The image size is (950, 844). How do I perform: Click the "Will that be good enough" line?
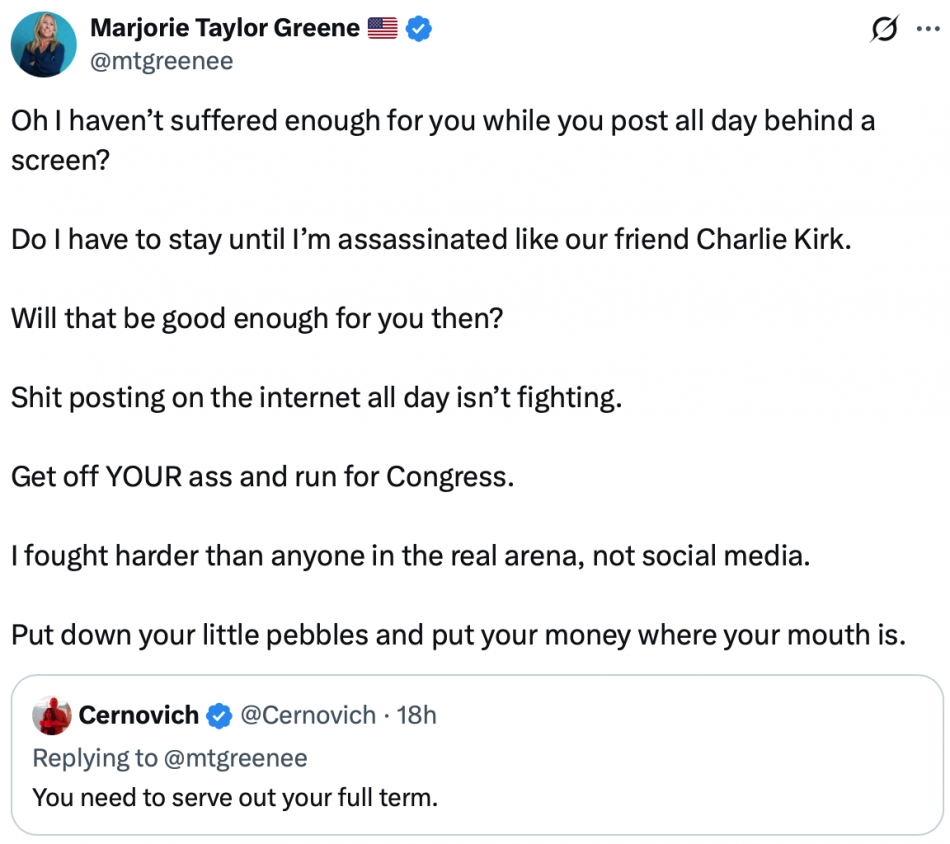[x=257, y=319]
